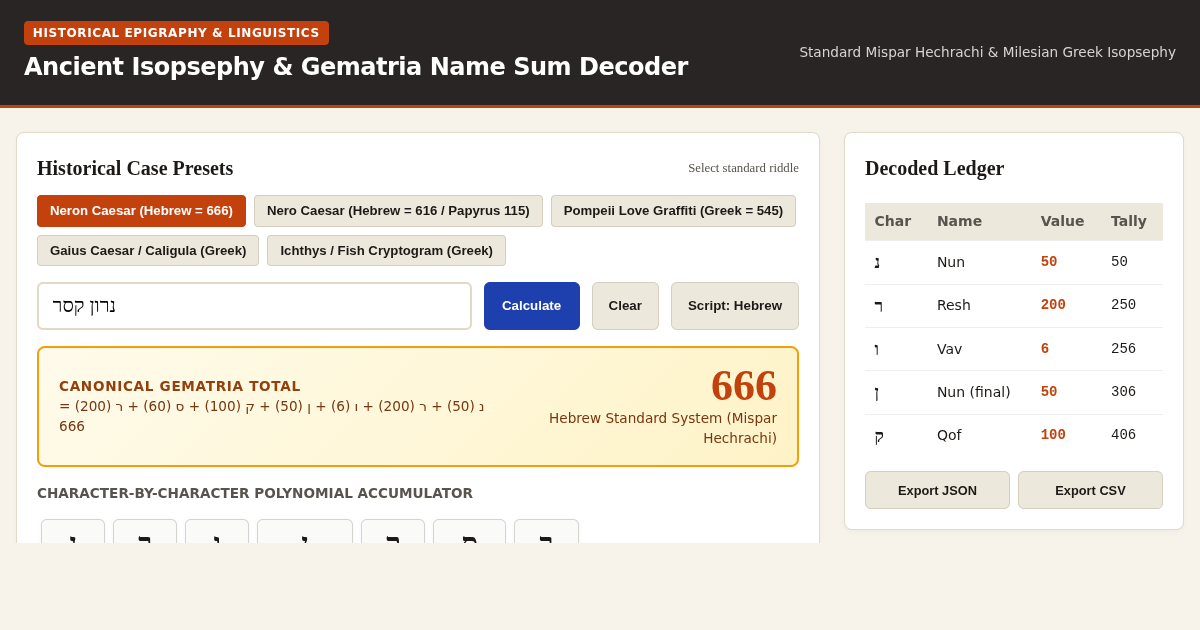This screenshot has height=630, width=1200.
Task: Click the Ancient Isopsephy app title
Action: [x=356, y=67]
